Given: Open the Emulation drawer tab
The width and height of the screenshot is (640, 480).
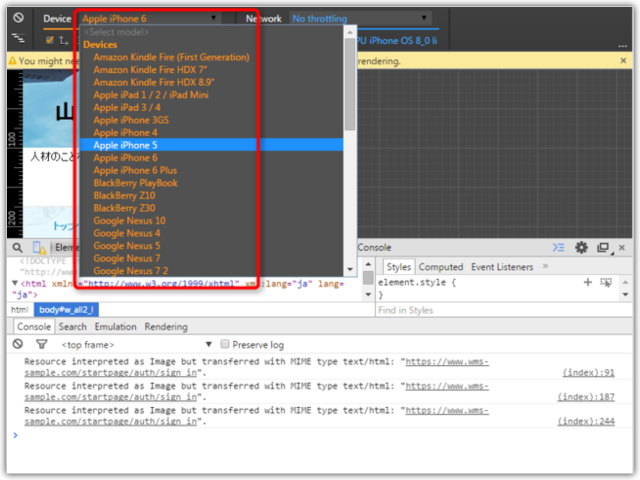Looking at the screenshot, I should [116, 327].
